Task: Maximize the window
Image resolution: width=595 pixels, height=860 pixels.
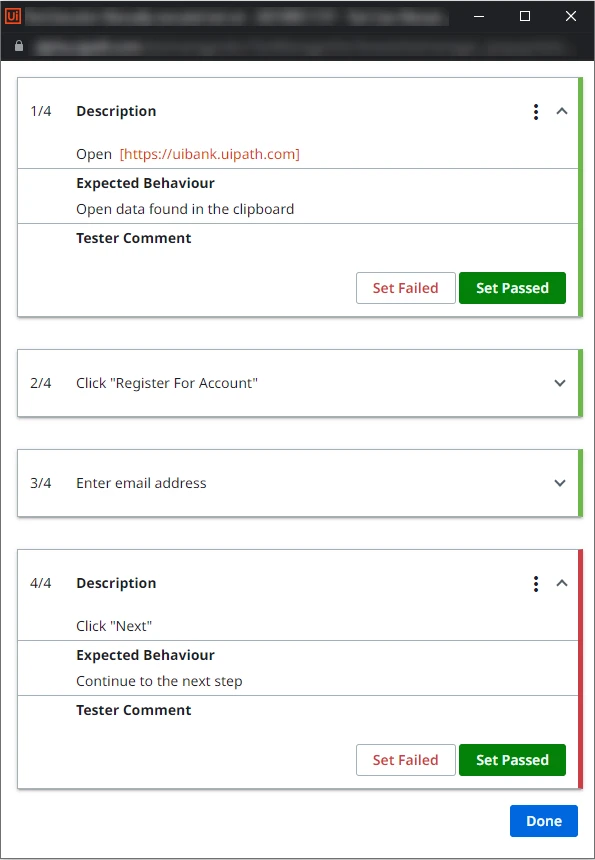Action: [525, 16]
